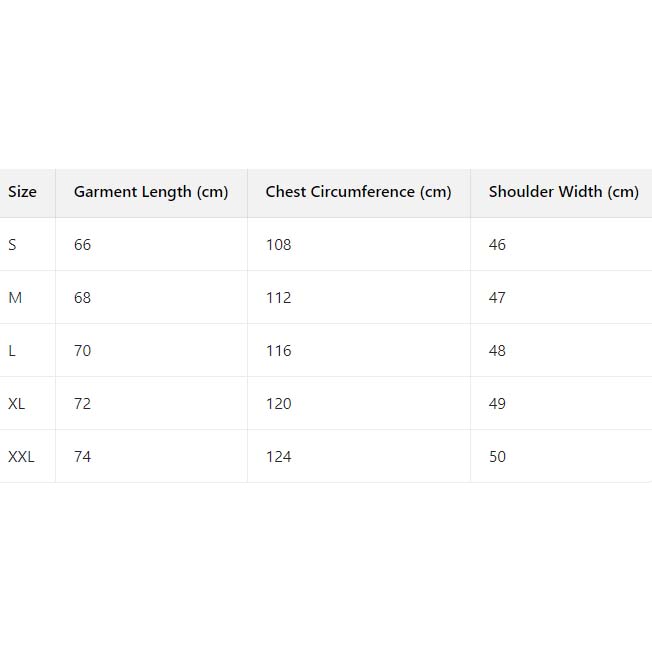The height and width of the screenshot is (653, 652).
Task: Click shoulder width value 49
Action: (497, 404)
